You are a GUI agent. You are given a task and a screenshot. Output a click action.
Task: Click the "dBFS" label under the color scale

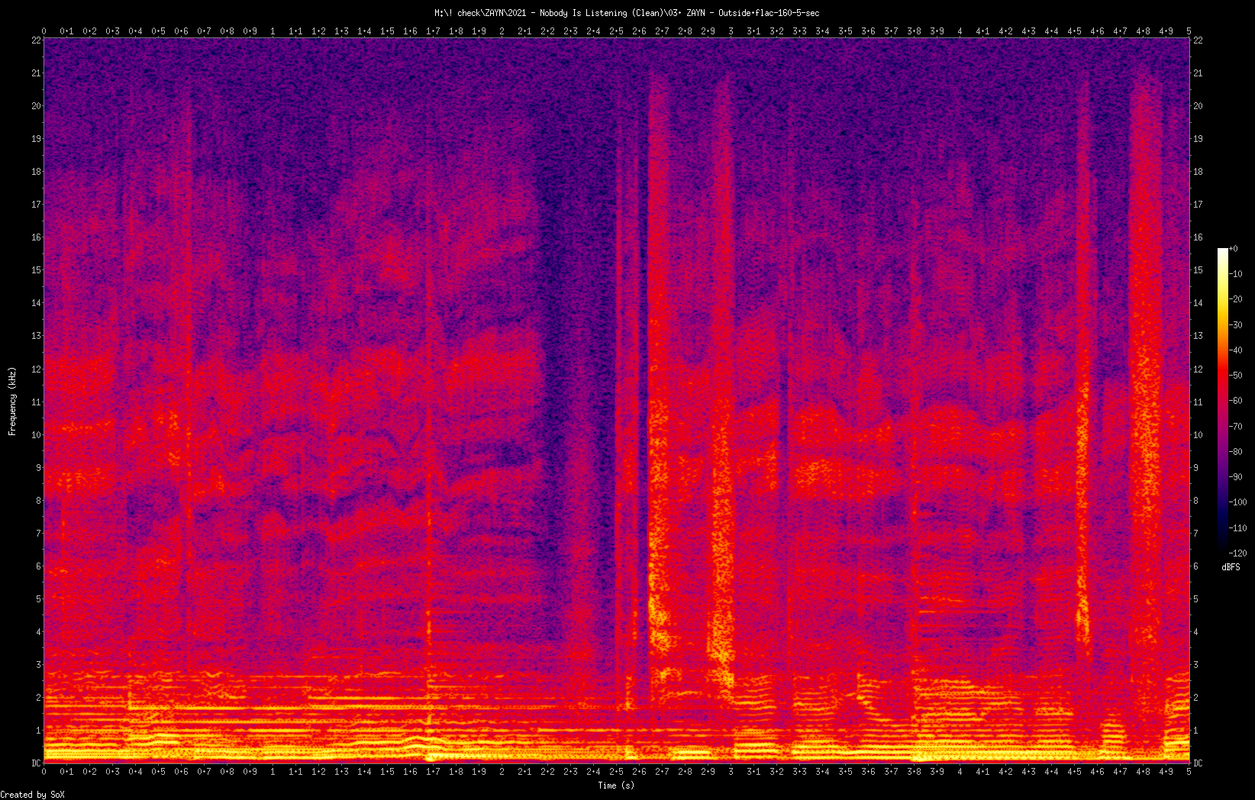click(1231, 568)
